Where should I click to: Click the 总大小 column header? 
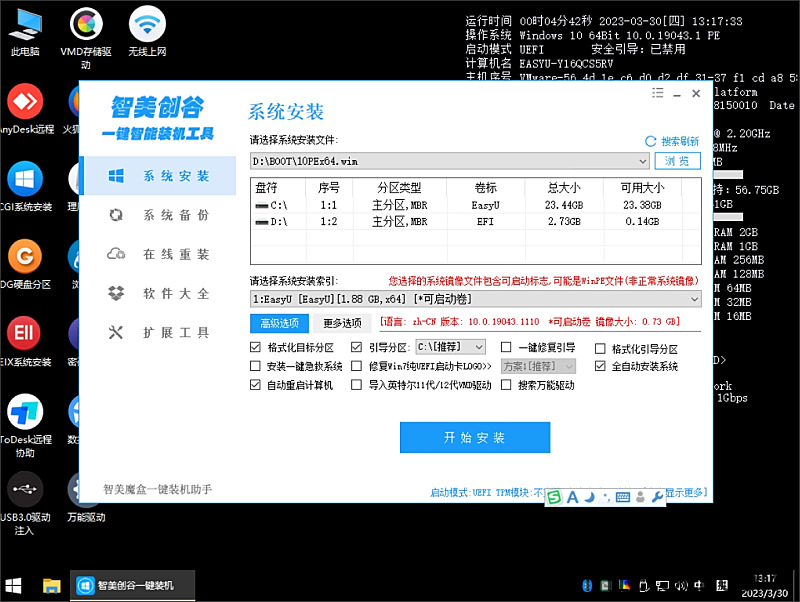point(564,188)
